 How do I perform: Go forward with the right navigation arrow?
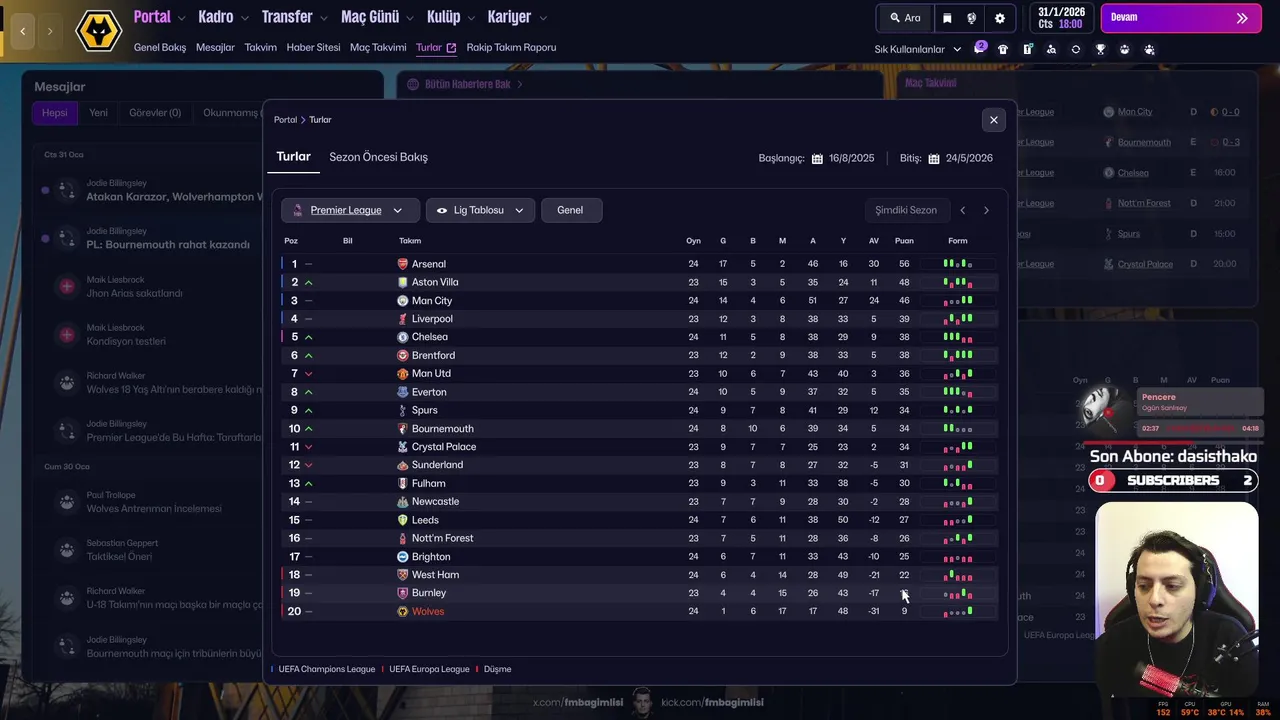click(50, 31)
